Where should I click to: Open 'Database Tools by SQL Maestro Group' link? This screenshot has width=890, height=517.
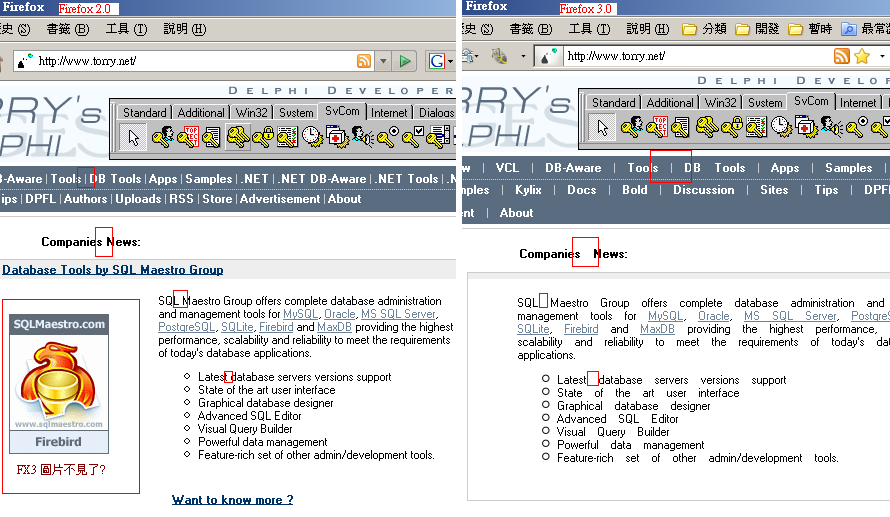click(113, 270)
